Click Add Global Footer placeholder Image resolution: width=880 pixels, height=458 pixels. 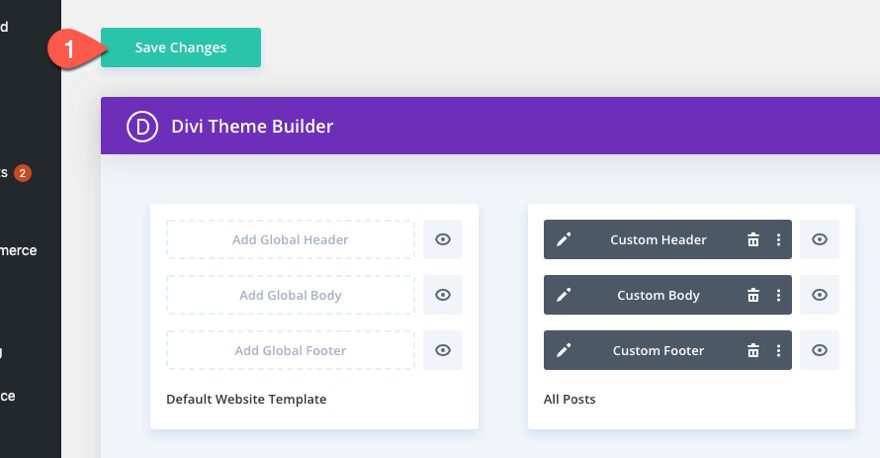[x=290, y=351]
